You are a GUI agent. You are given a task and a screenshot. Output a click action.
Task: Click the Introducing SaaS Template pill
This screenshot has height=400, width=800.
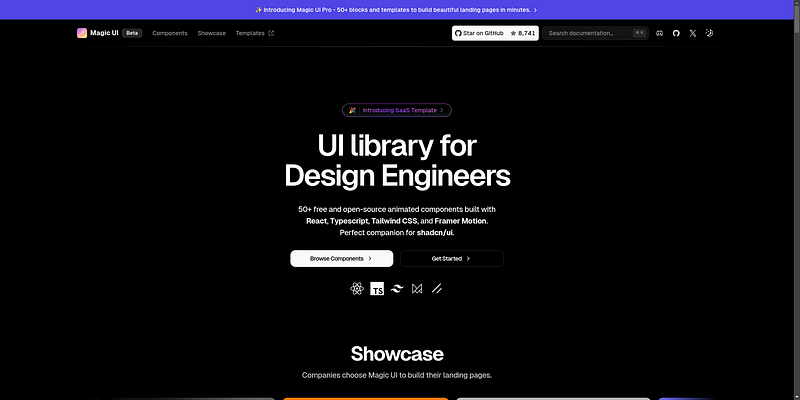pos(397,110)
